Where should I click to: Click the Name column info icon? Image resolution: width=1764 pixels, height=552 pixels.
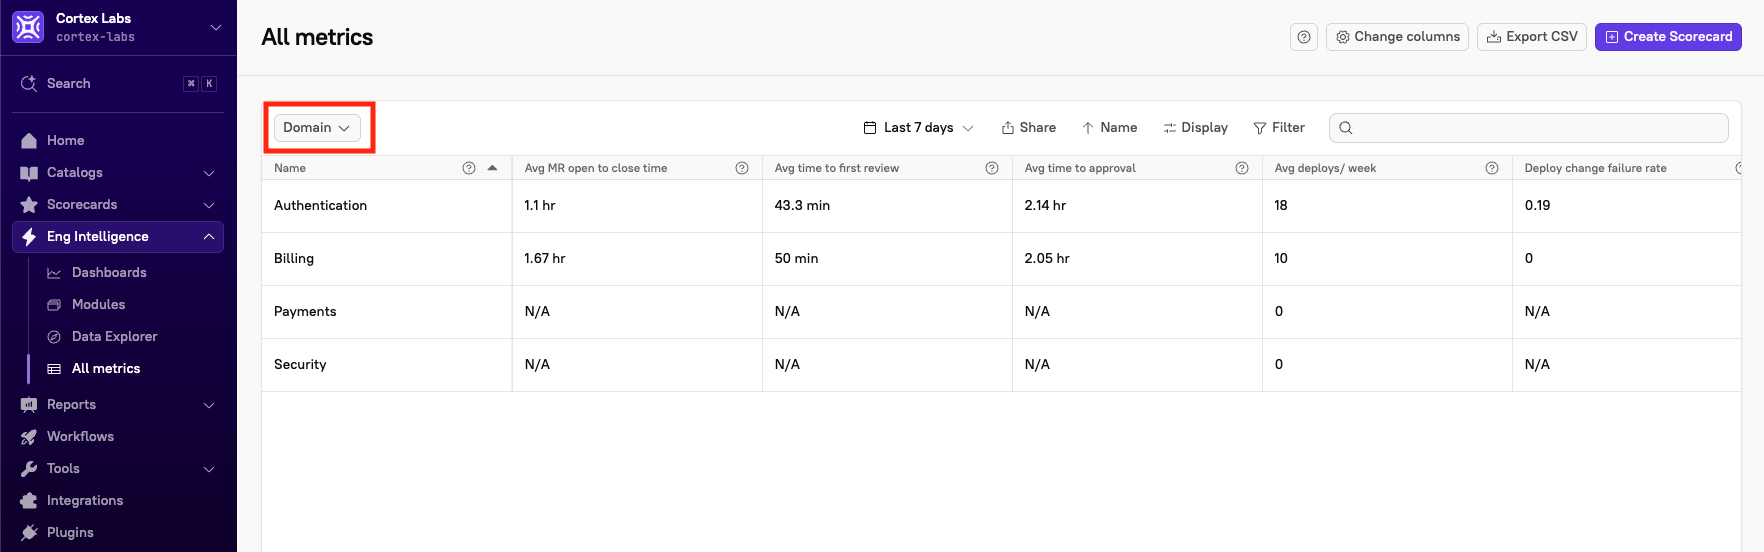click(469, 168)
